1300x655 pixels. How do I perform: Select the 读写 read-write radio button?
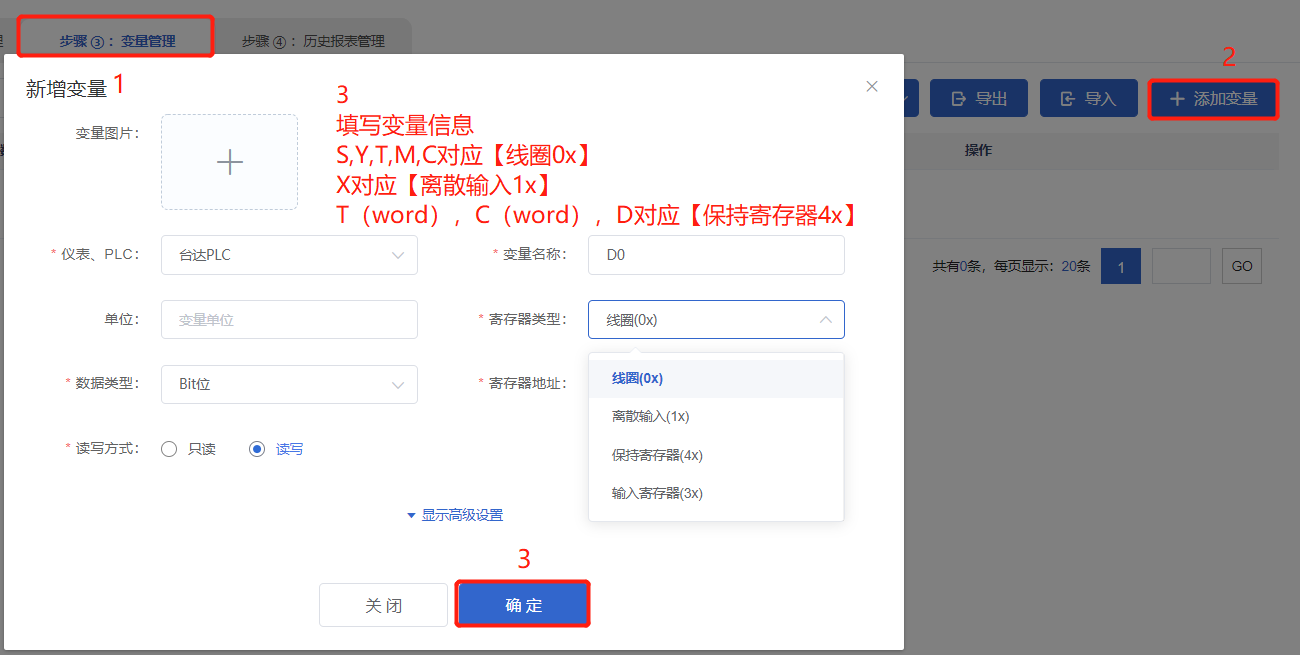point(258,449)
